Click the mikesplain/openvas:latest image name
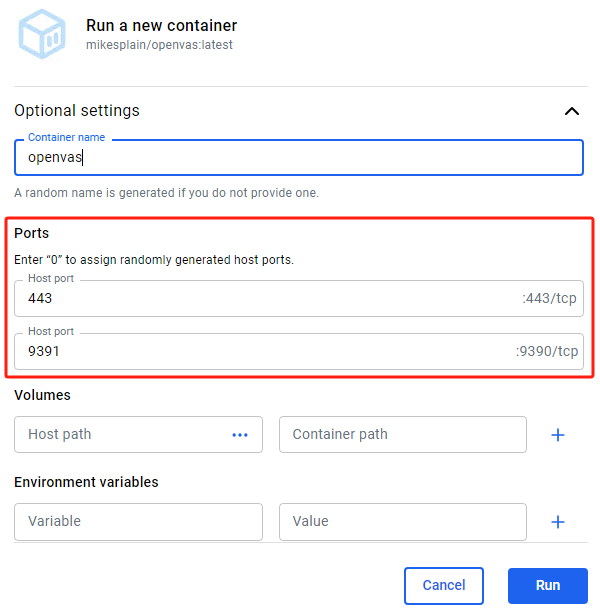 tap(159, 46)
